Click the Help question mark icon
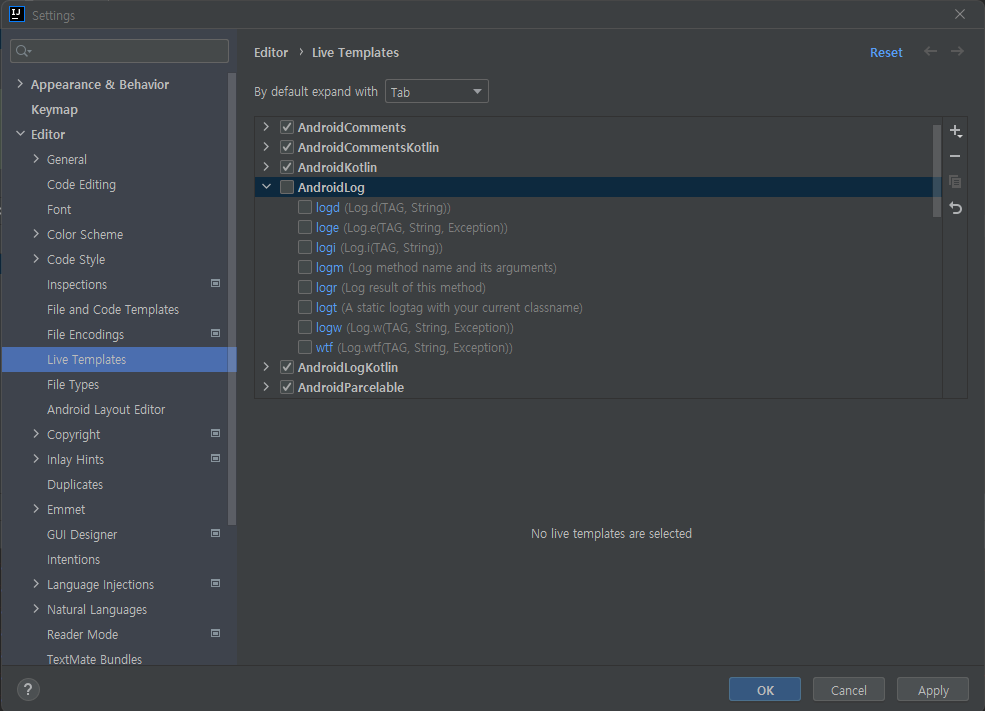The image size is (985, 711). 28,690
